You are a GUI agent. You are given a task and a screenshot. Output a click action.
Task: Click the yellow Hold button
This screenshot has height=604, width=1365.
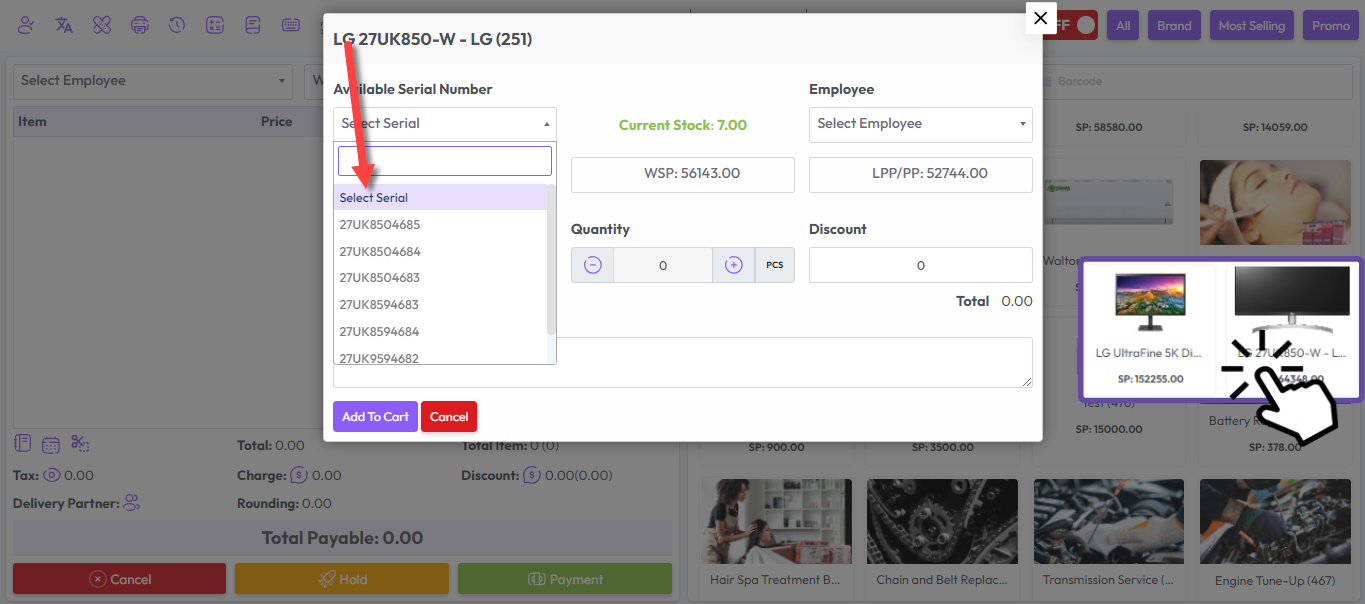pos(342,579)
